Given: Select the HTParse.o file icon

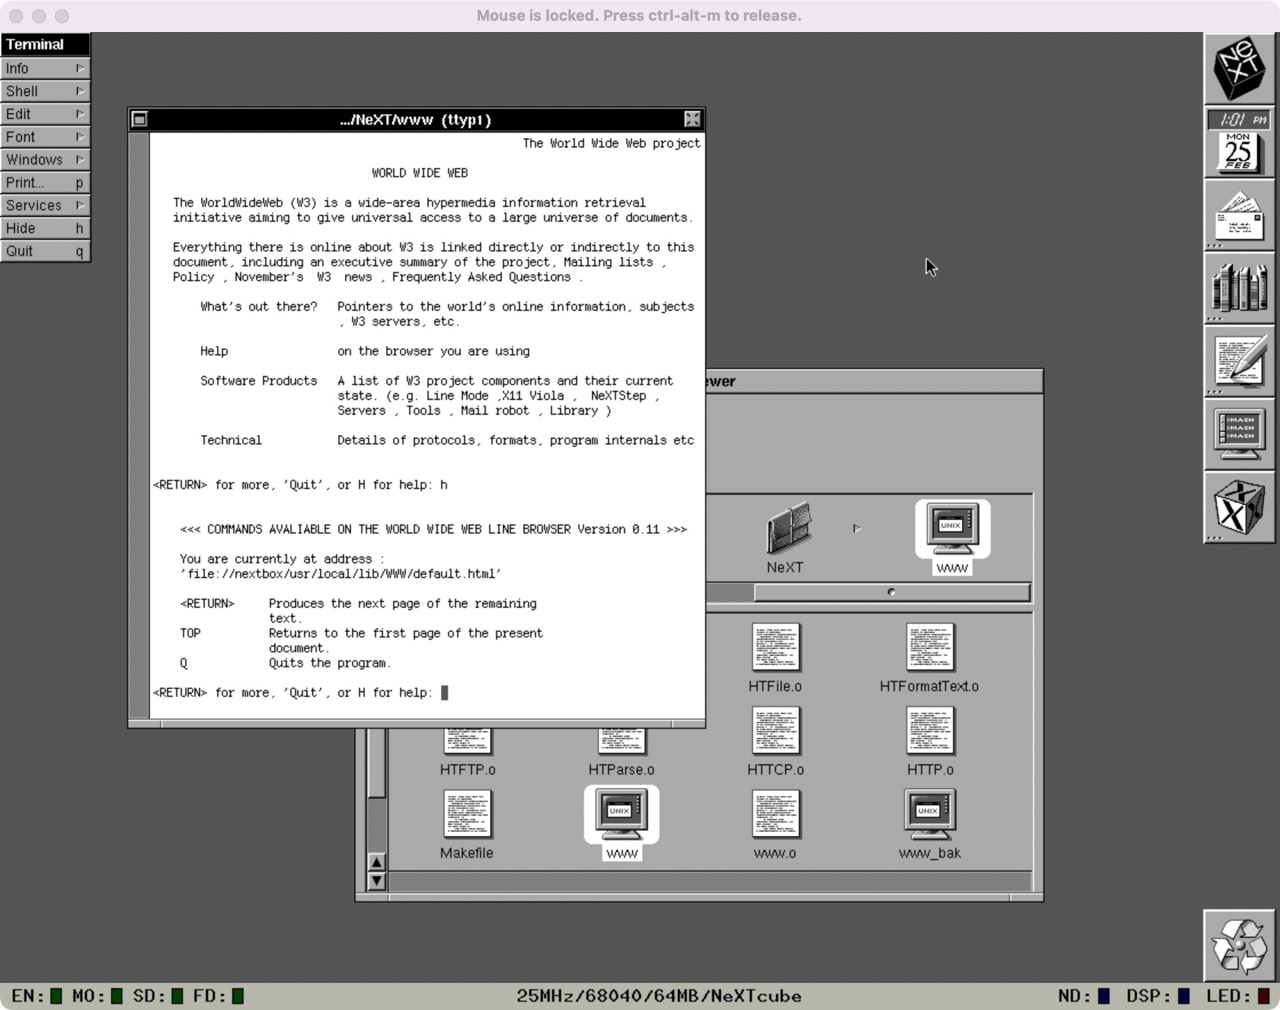Looking at the screenshot, I should (621, 741).
